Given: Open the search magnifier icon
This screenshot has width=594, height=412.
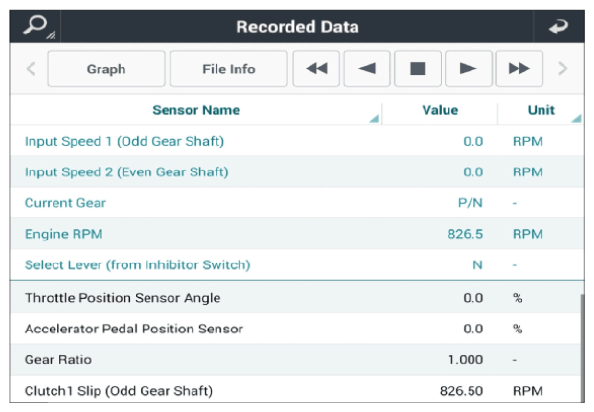Looking at the screenshot, I should point(35,26).
